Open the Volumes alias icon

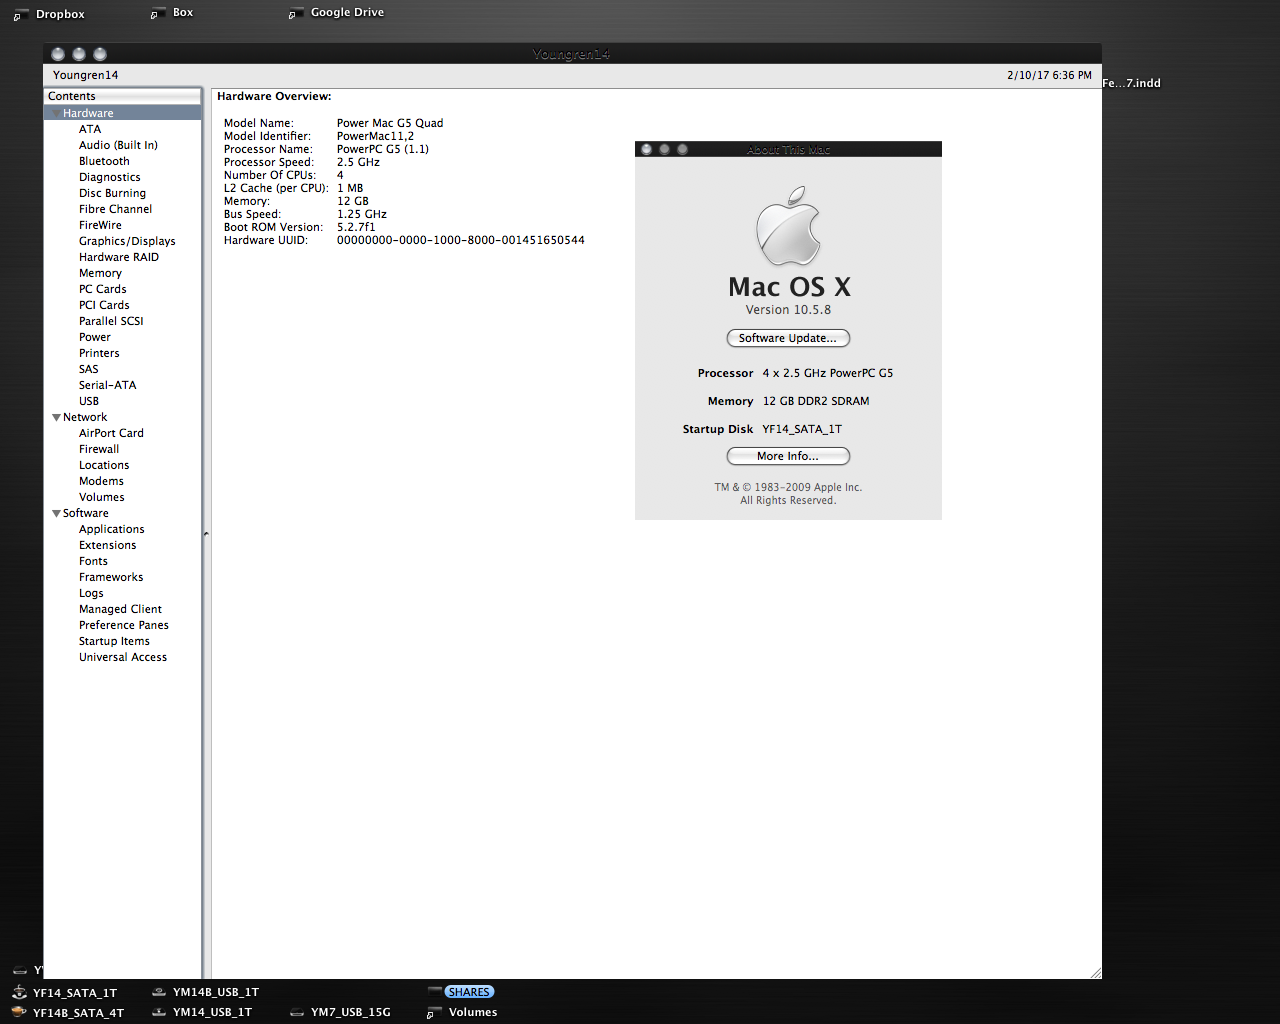(x=433, y=1013)
